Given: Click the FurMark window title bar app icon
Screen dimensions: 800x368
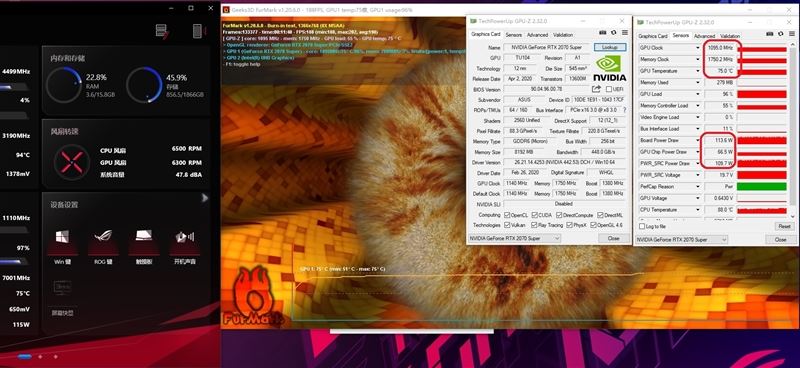Looking at the screenshot, I should click(x=227, y=10).
